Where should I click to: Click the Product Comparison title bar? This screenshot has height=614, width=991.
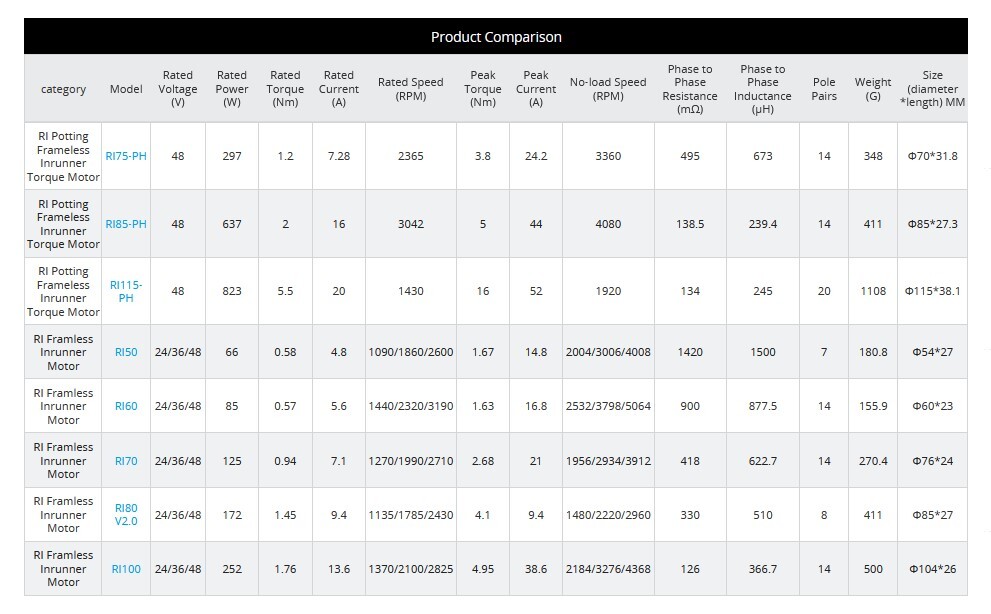(x=496, y=37)
